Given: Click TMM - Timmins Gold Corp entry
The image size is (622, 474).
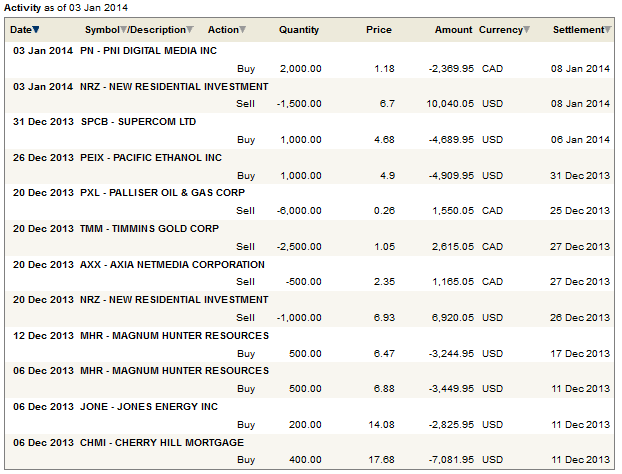Looking at the screenshot, I should (152, 228).
